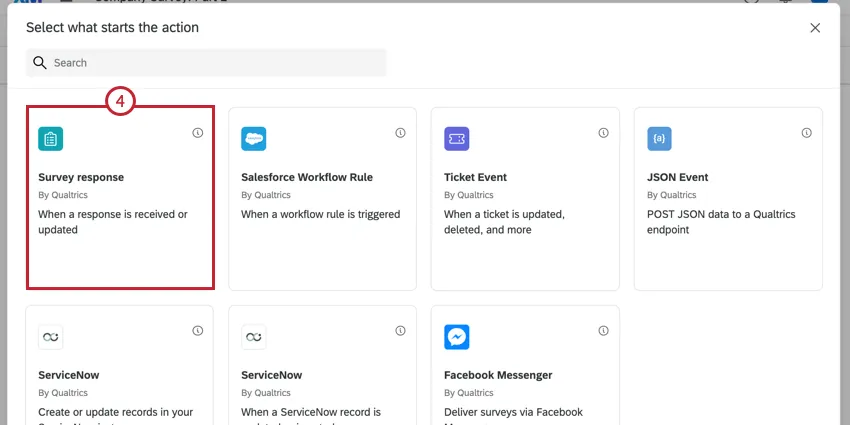
Task: Choose the Facebook Messenger title
Action: click(498, 375)
